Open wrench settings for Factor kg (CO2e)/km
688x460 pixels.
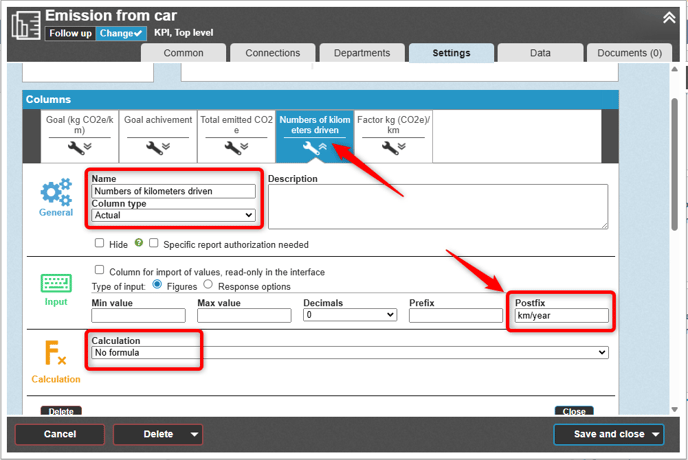[x=393, y=148]
